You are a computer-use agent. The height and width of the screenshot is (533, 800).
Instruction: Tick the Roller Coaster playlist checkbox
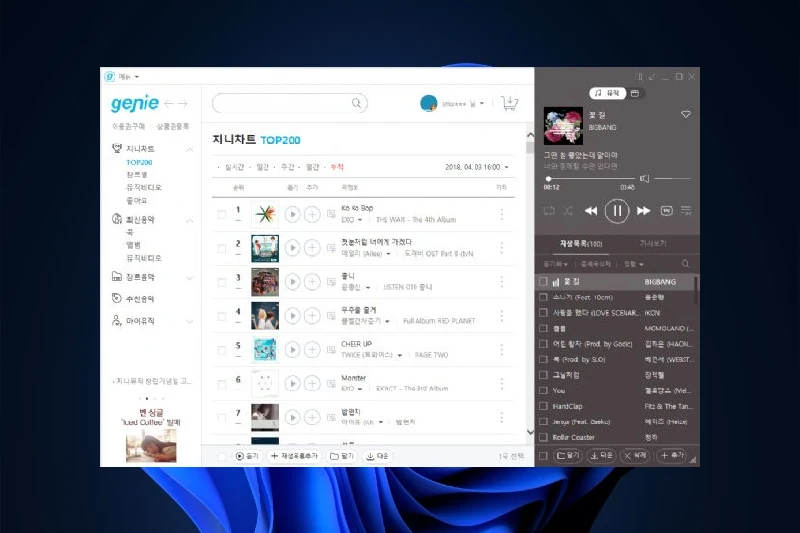(543, 438)
